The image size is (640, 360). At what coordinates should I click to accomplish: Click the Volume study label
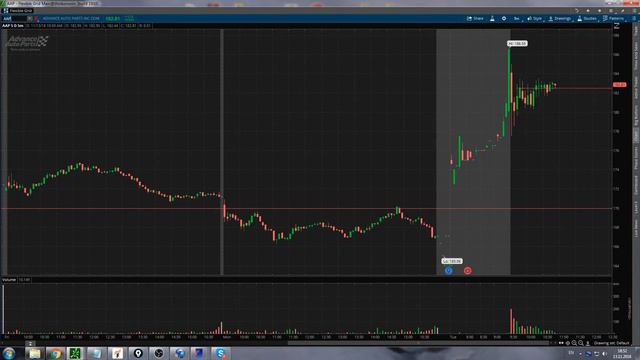click(x=9, y=280)
